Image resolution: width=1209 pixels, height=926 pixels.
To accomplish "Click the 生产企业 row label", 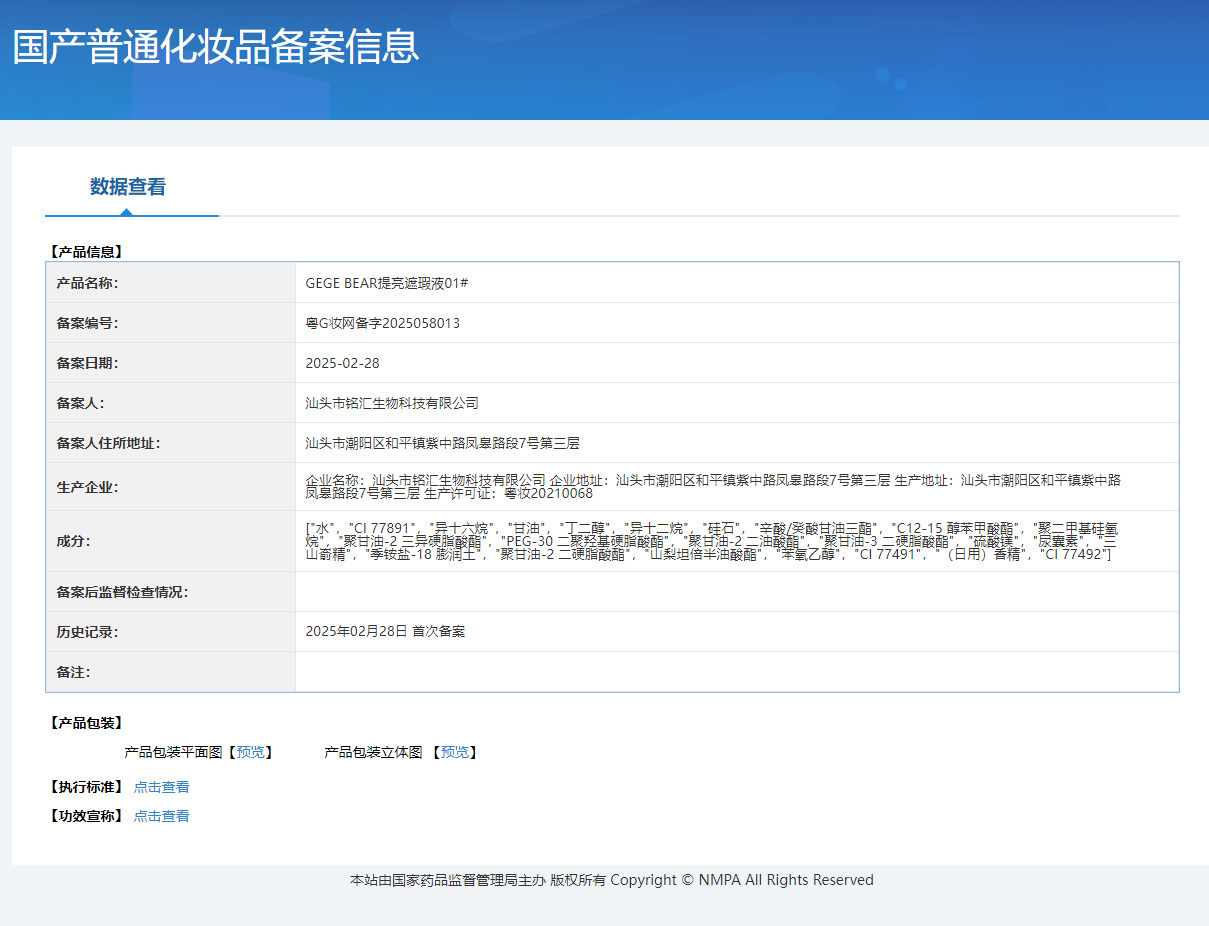I will tap(87, 487).
